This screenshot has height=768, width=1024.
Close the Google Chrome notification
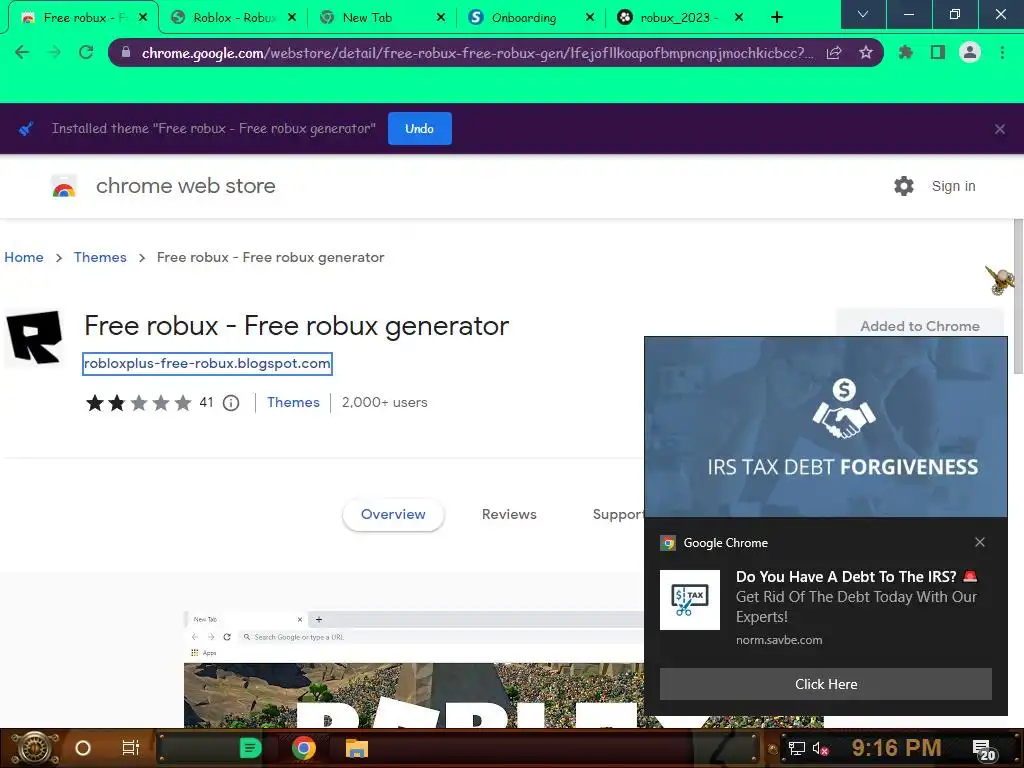click(x=980, y=542)
